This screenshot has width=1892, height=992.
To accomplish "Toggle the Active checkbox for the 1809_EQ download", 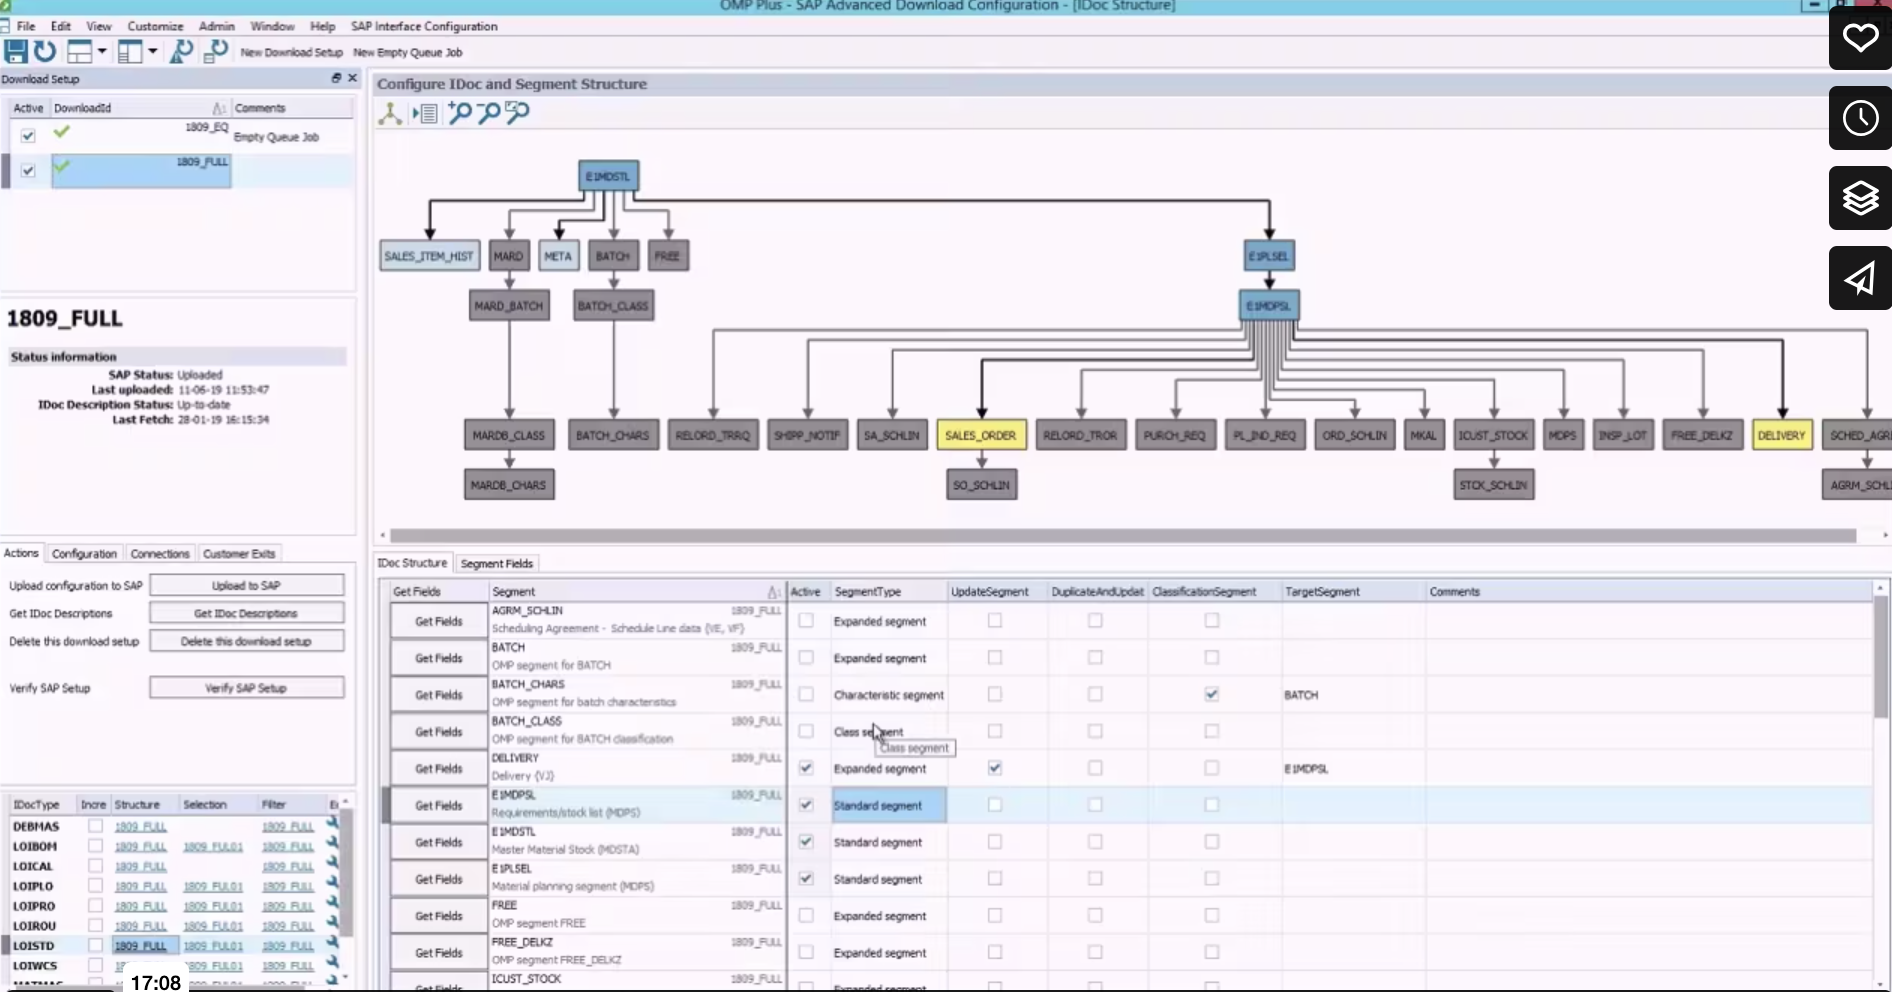I will (x=28, y=135).
